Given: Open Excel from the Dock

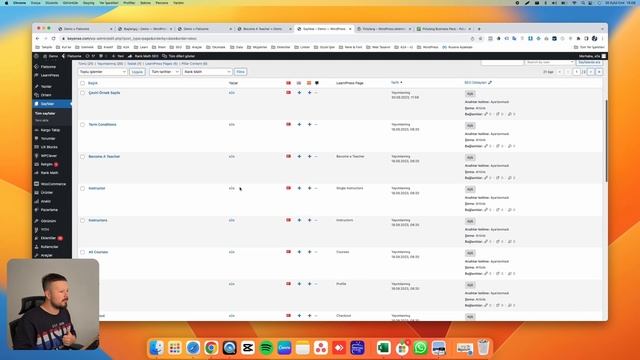Looking at the screenshot, I should pos(383,348).
